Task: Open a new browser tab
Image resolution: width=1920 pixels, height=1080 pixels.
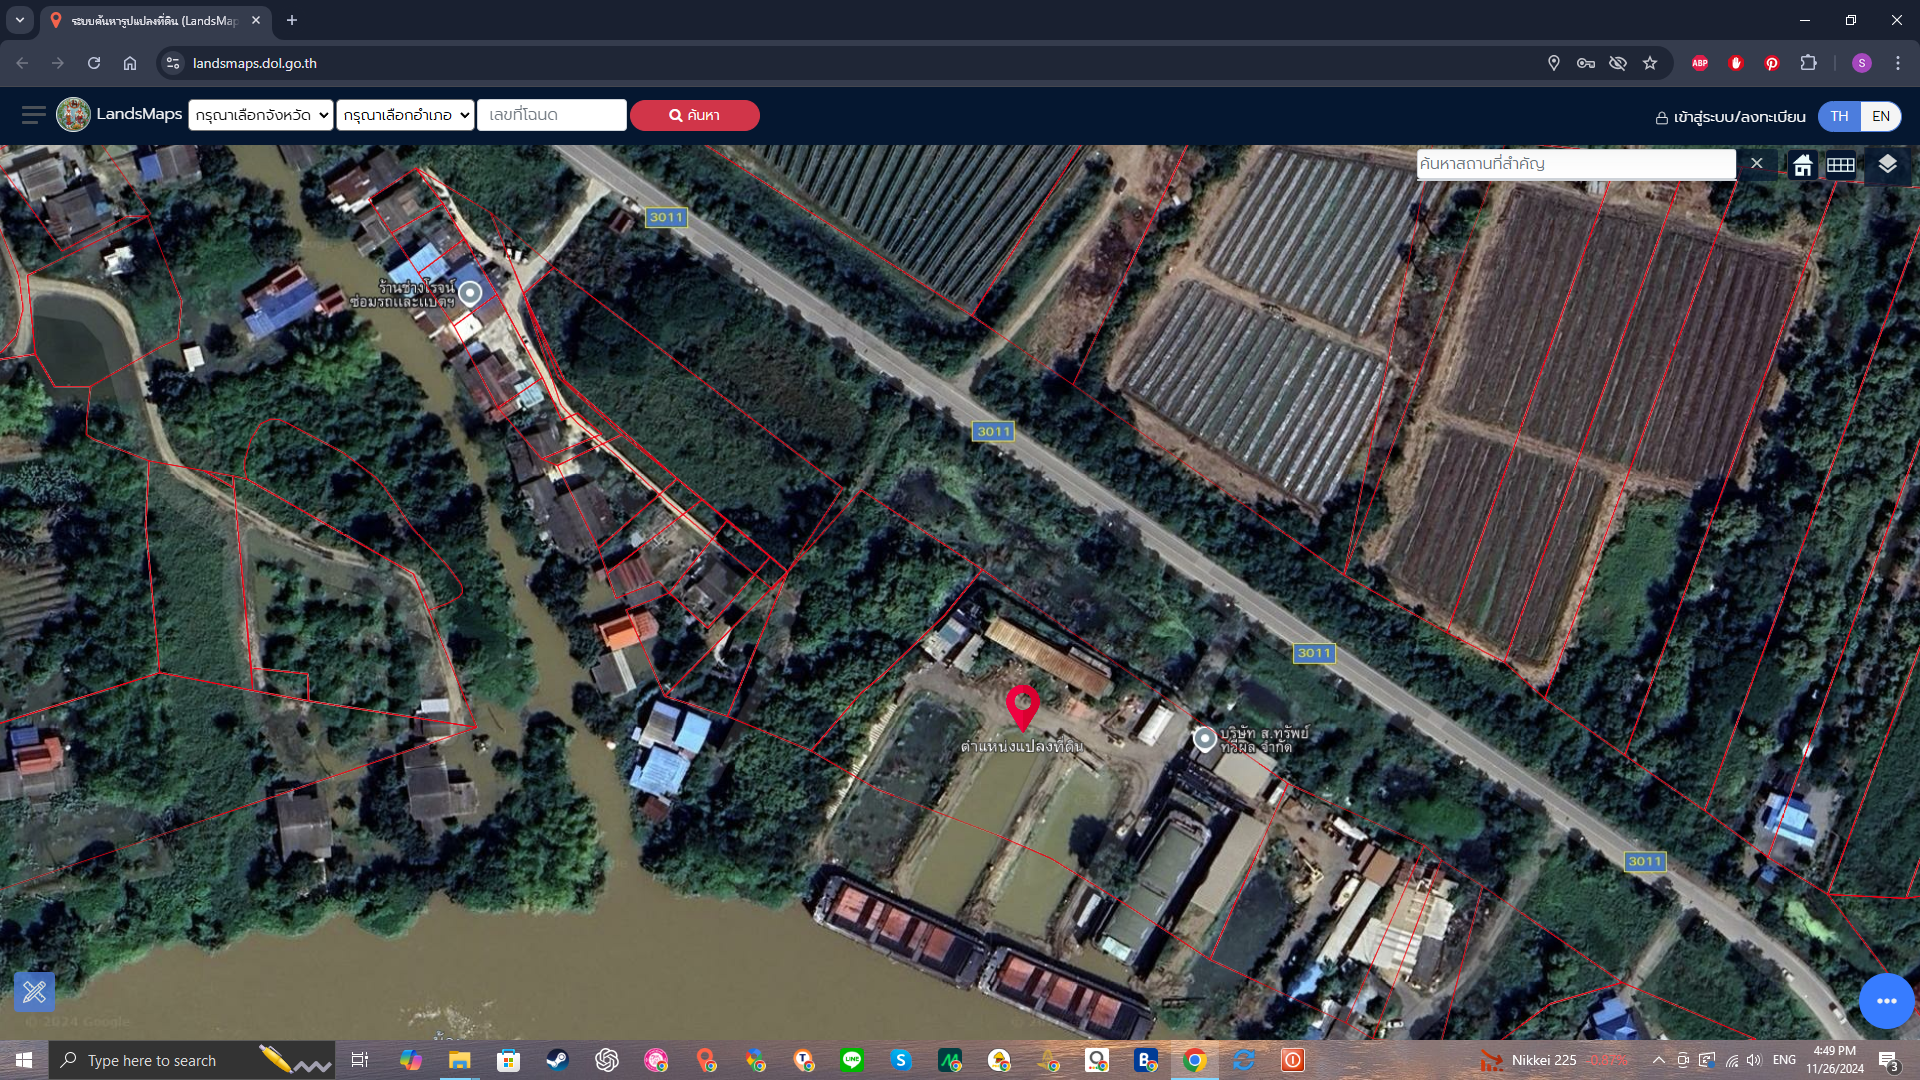Action: (x=292, y=20)
